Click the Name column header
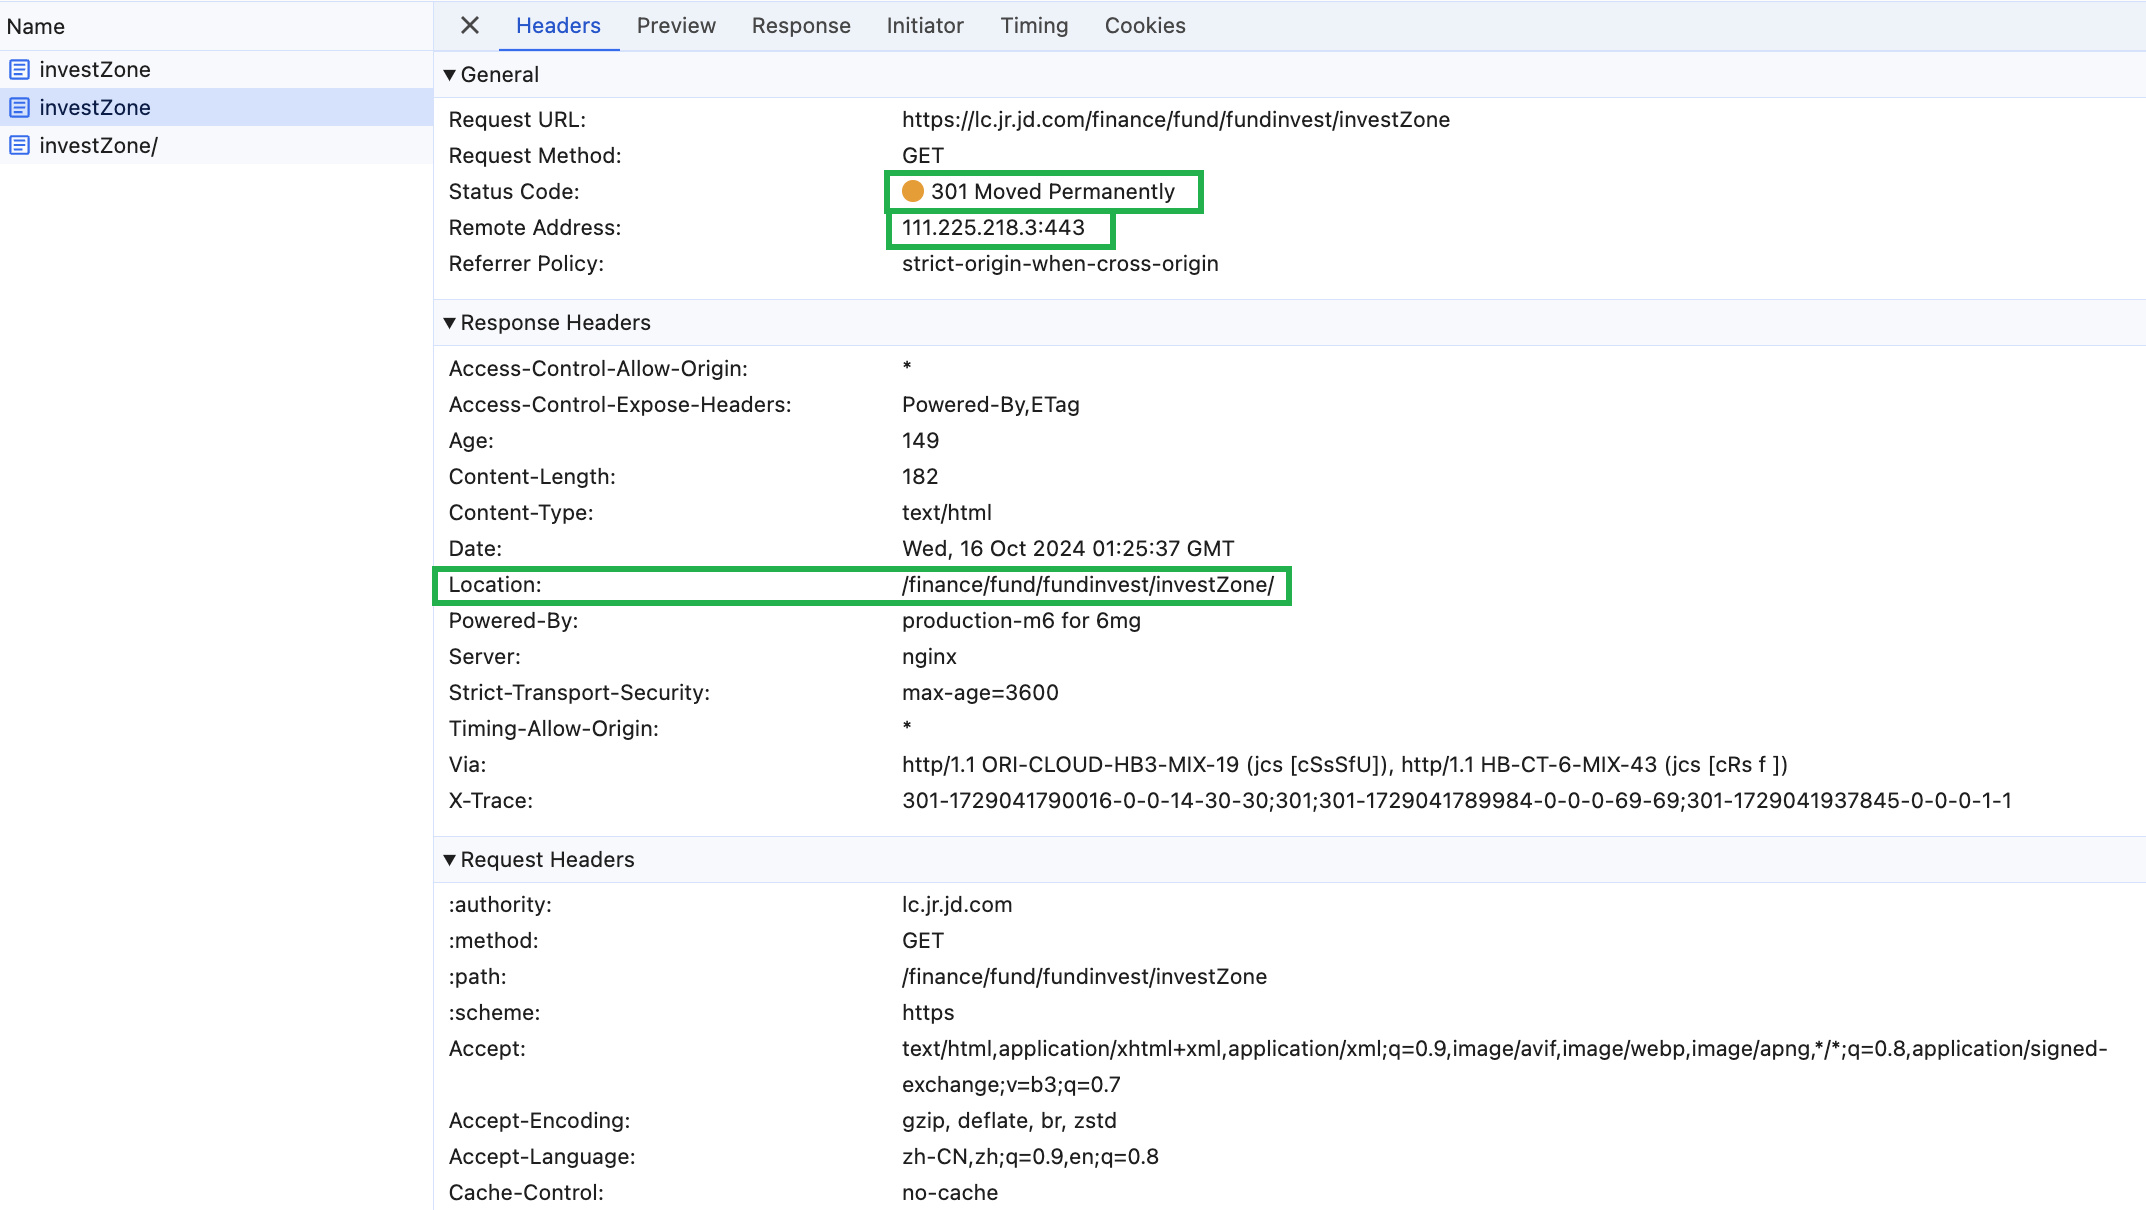Viewport: 2146px width, 1210px height. 36,26
